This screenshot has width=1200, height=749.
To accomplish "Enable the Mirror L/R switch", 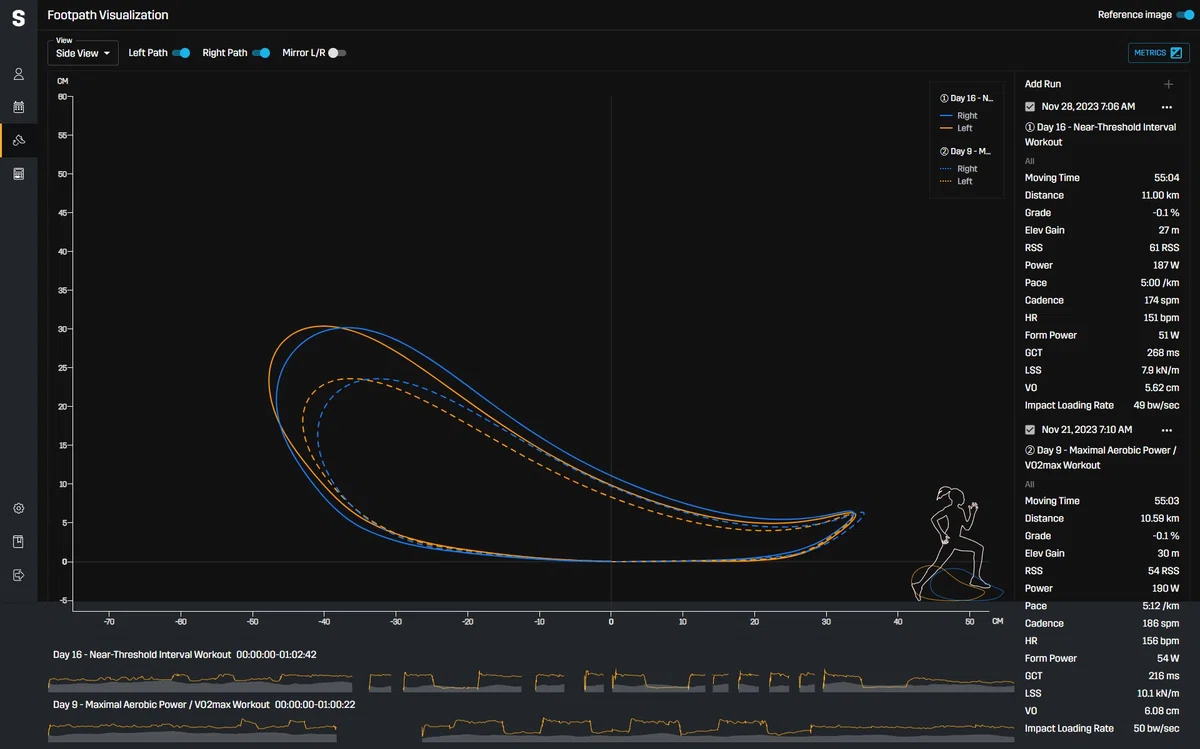I will pyautogui.click(x=337, y=53).
